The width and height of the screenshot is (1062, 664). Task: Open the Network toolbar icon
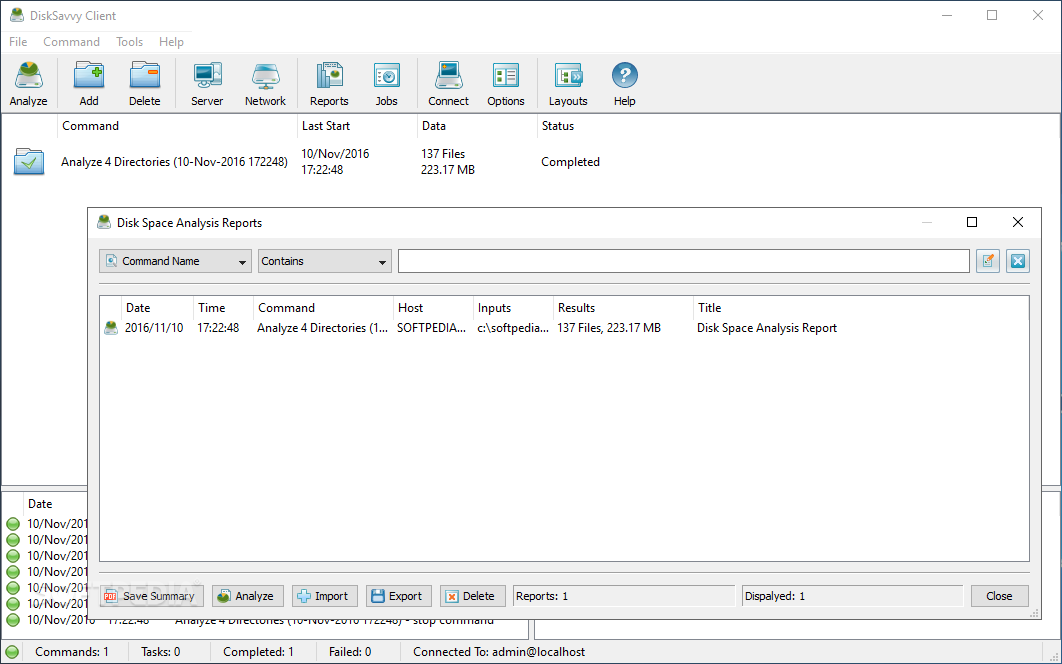tap(265, 84)
